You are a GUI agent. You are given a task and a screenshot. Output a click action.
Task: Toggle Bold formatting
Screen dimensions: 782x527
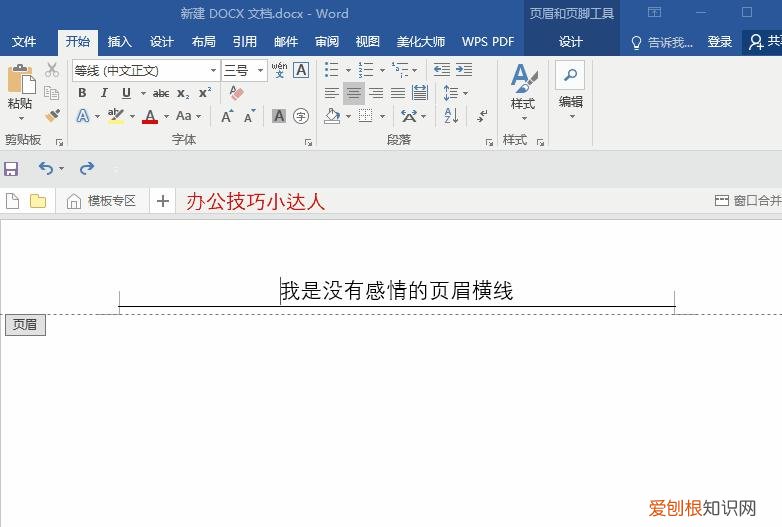(x=82, y=93)
